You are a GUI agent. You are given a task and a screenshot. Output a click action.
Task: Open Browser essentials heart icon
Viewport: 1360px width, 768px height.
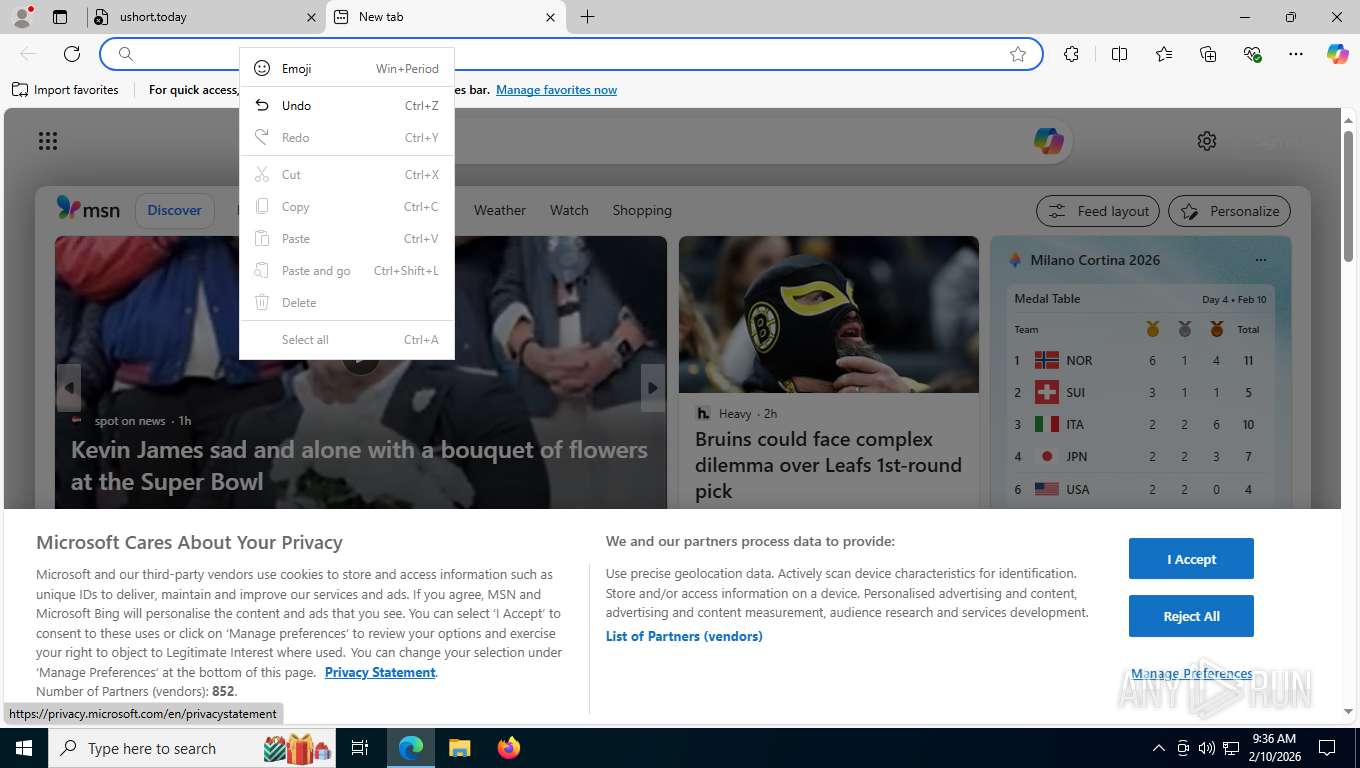coord(1252,54)
